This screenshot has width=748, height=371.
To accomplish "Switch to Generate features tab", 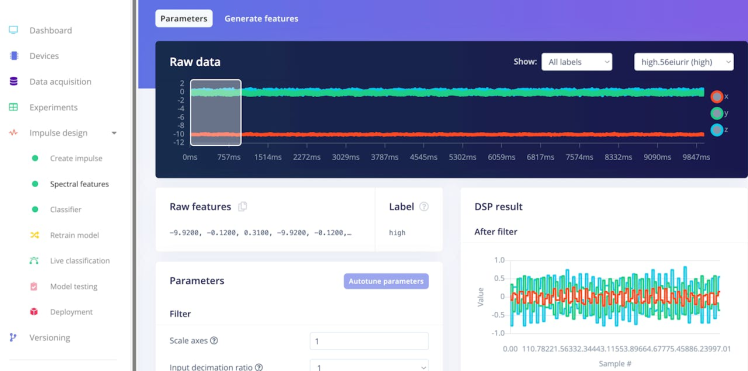I will pyautogui.click(x=261, y=19).
